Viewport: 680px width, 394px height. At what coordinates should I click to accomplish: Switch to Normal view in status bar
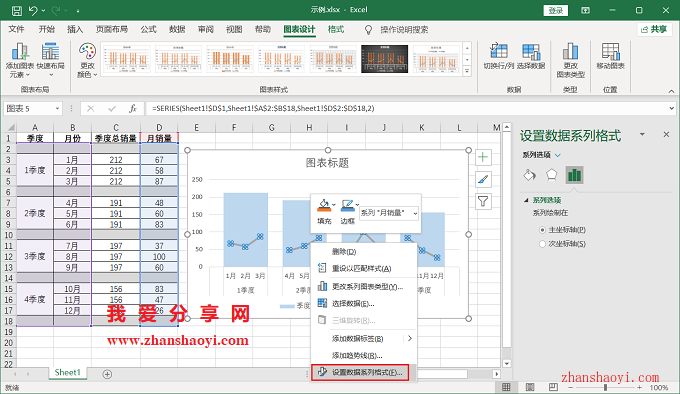coord(506,387)
